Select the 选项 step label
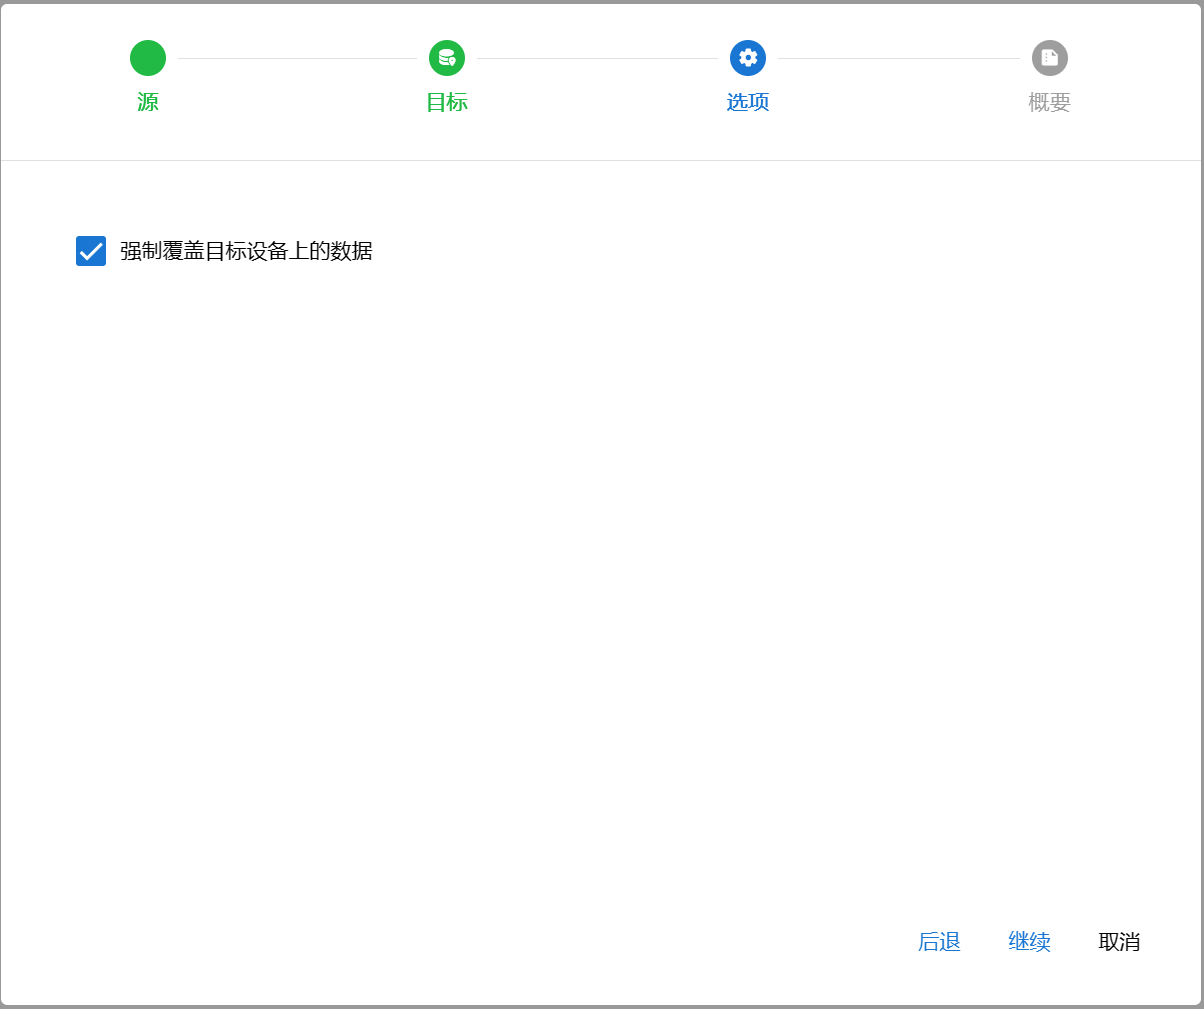The width and height of the screenshot is (1204, 1009). (748, 102)
